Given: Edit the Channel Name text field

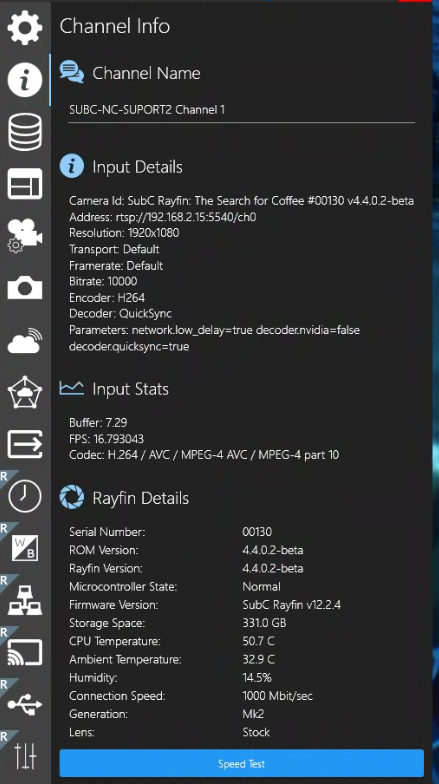Looking at the screenshot, I should (x=242, y=110).
